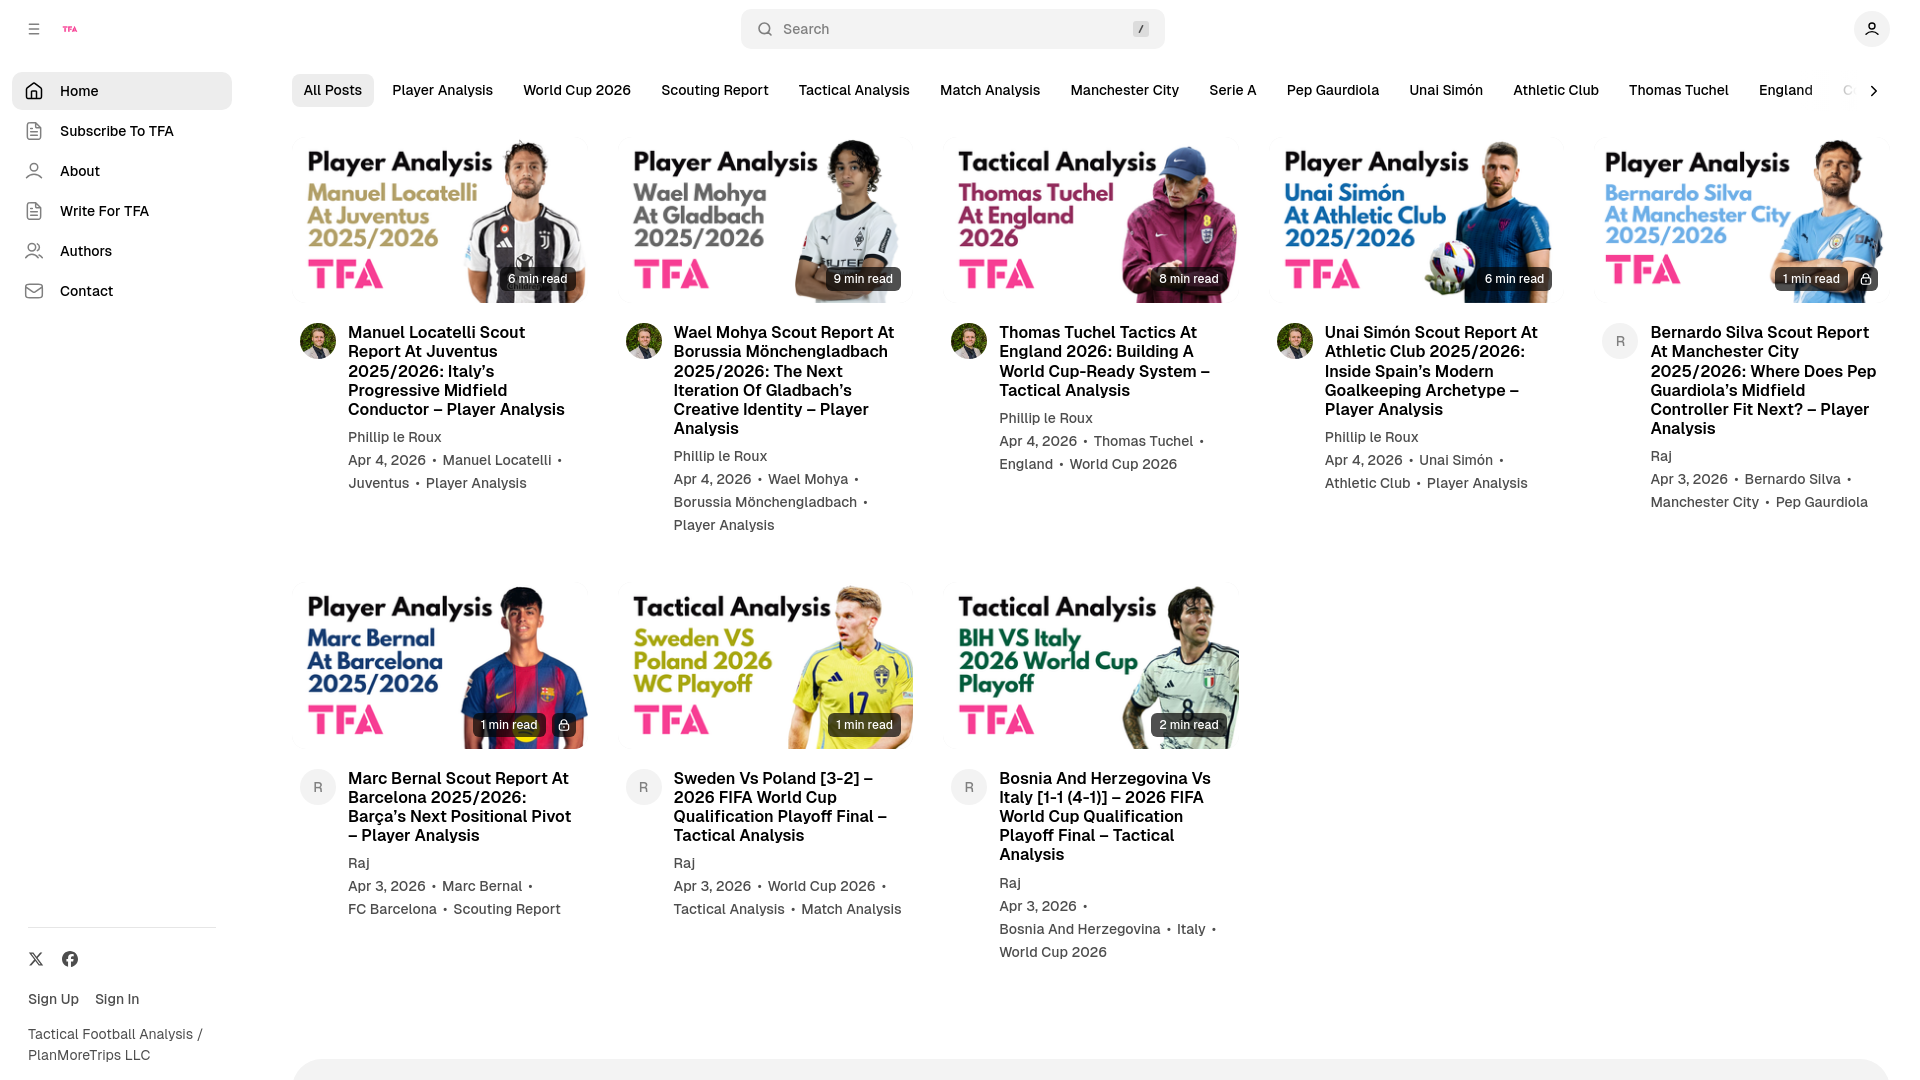Open the user account icon
This screenshot has width=1920, height=1080.
(1871, 29)
